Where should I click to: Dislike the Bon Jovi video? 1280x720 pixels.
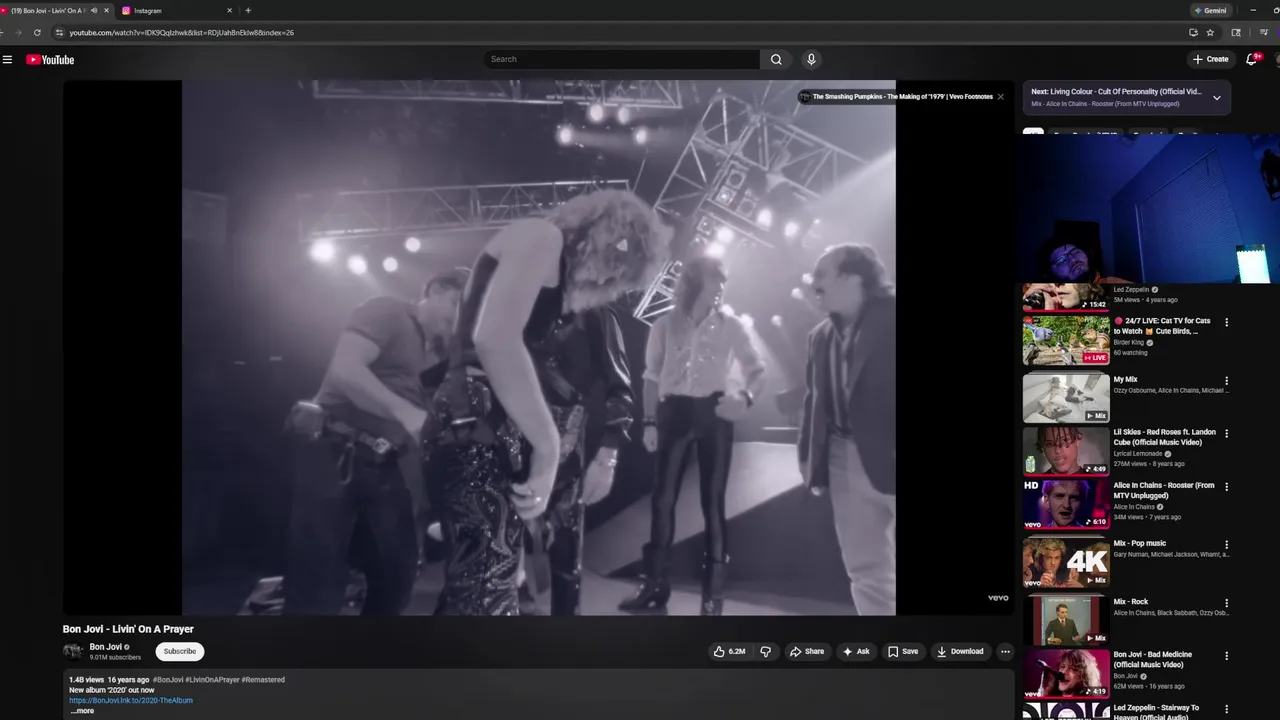(x=766, y=651)
